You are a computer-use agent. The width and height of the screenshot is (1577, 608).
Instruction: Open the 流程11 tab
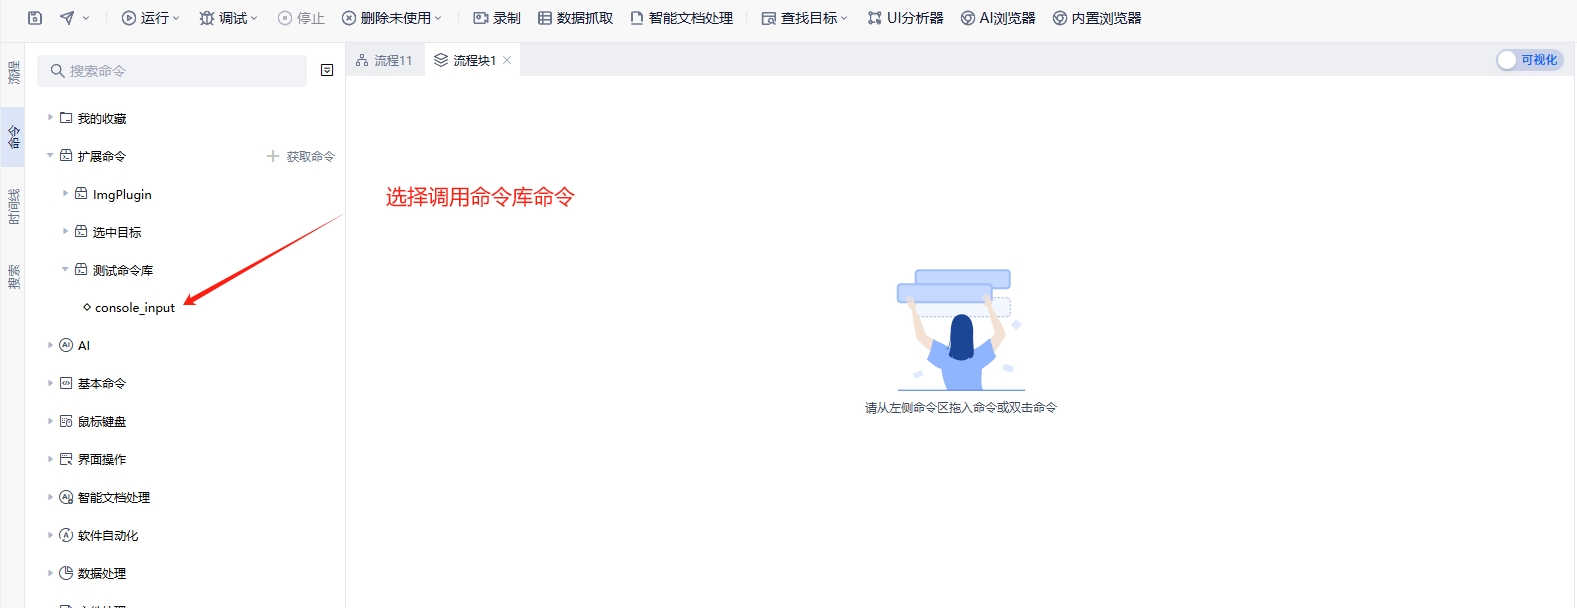point(384,60)
